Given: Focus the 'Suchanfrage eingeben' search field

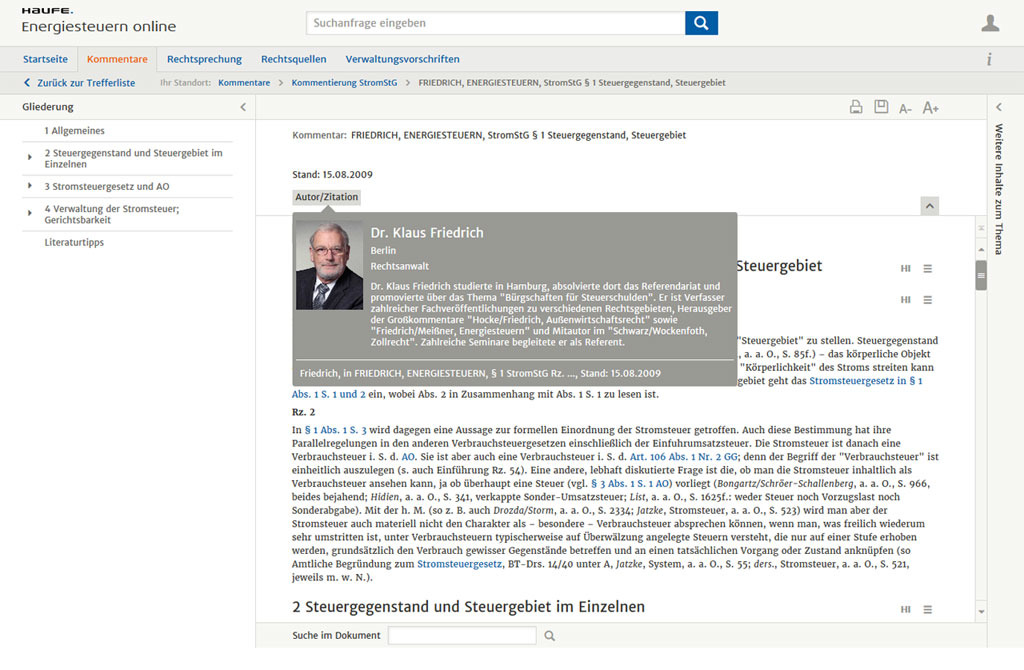Looking at the screenshot, I should point(496,23).
